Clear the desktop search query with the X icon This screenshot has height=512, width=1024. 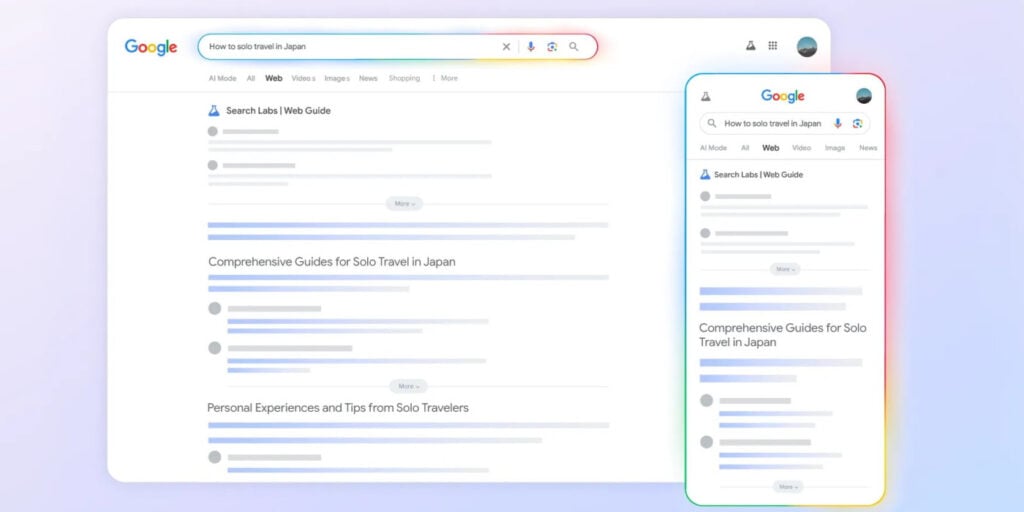pyautogui.click(x=506, y=47)
